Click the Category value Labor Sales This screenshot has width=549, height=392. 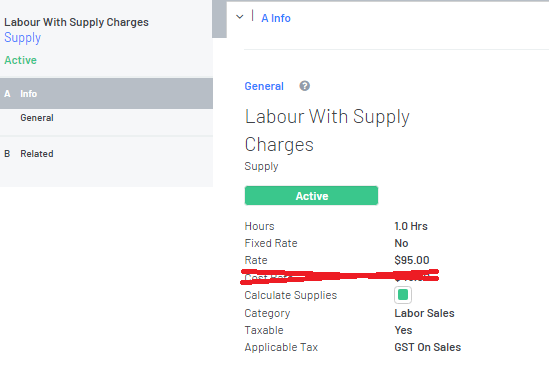424,313
